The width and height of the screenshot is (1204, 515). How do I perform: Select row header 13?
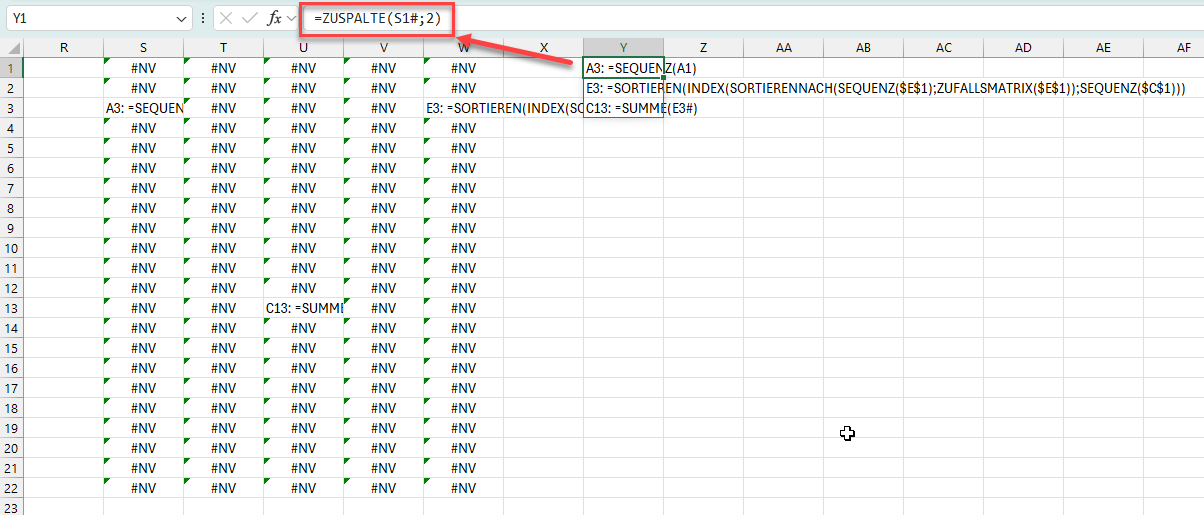point(11,308)
